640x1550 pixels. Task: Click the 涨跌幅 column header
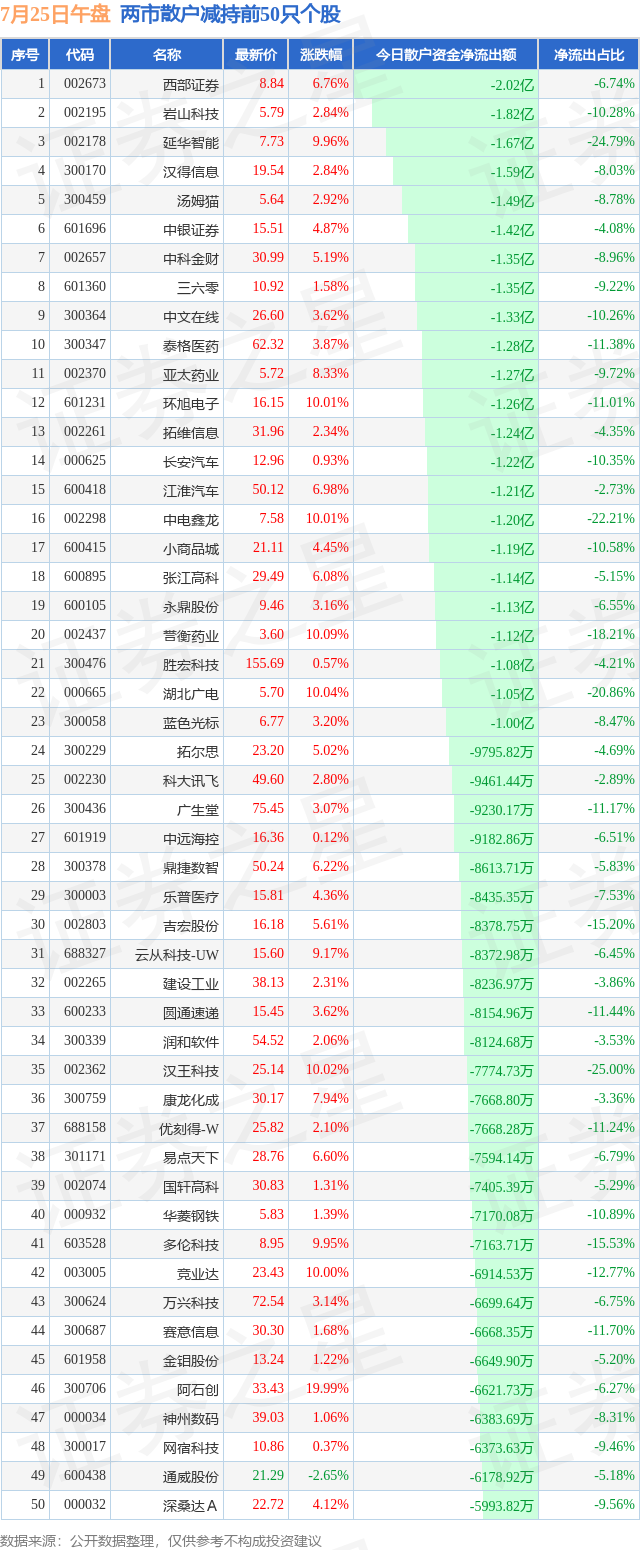320,55
